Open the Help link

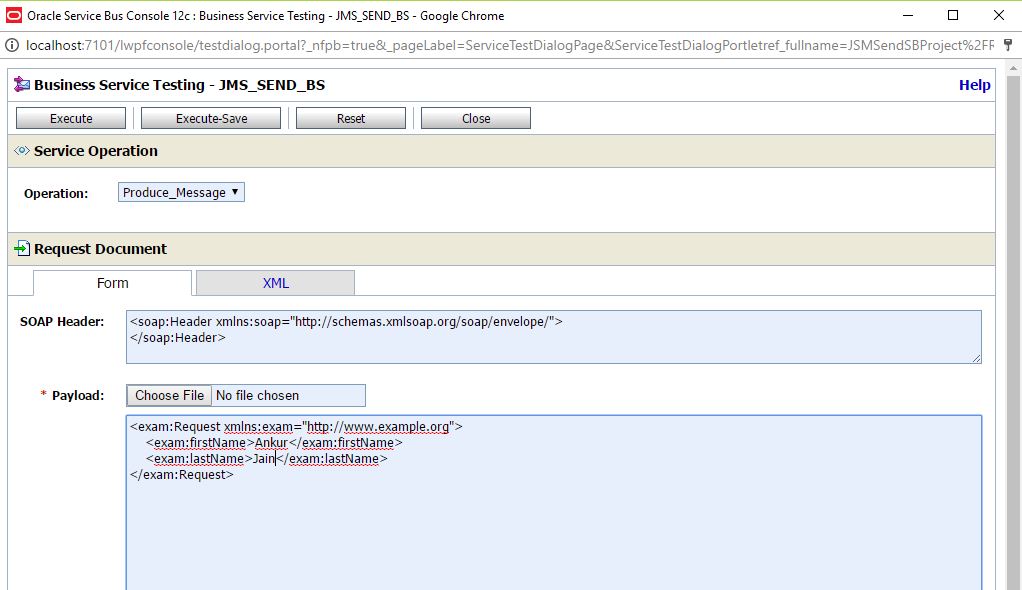tap(974, 85)
